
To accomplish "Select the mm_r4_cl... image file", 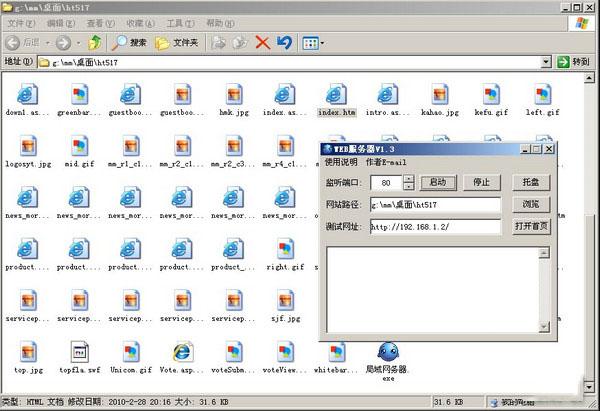I will click(x=285, y=152).
